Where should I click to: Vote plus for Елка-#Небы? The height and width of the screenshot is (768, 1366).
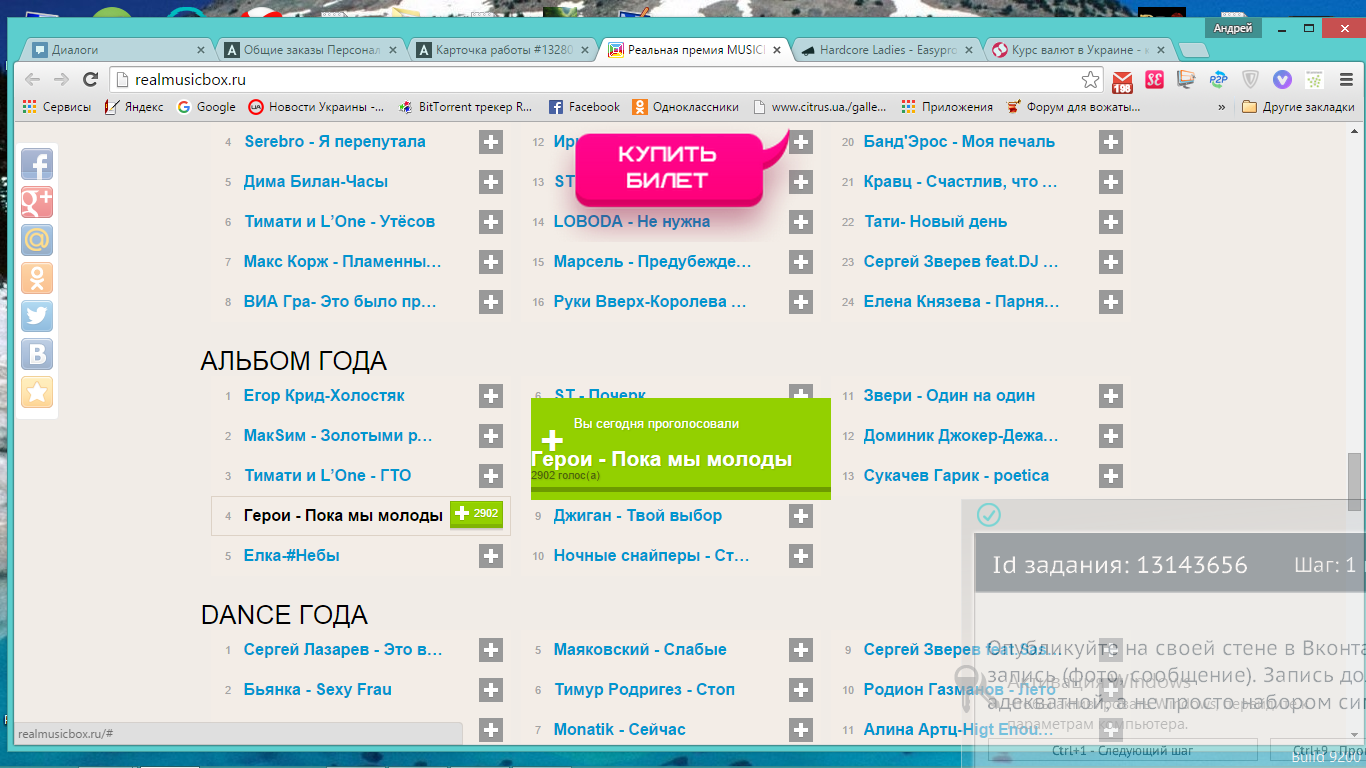(490, 556)
